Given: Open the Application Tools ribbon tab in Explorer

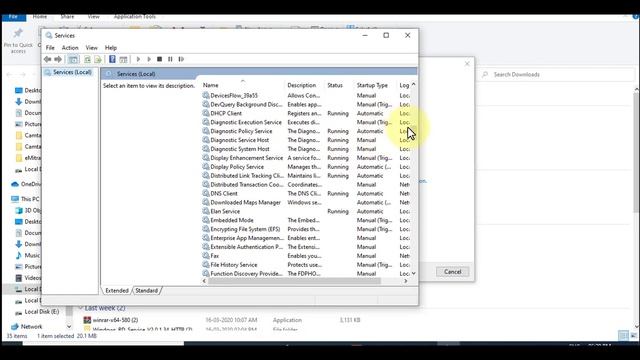Looking at the screenshot, I should click(135, 17).
